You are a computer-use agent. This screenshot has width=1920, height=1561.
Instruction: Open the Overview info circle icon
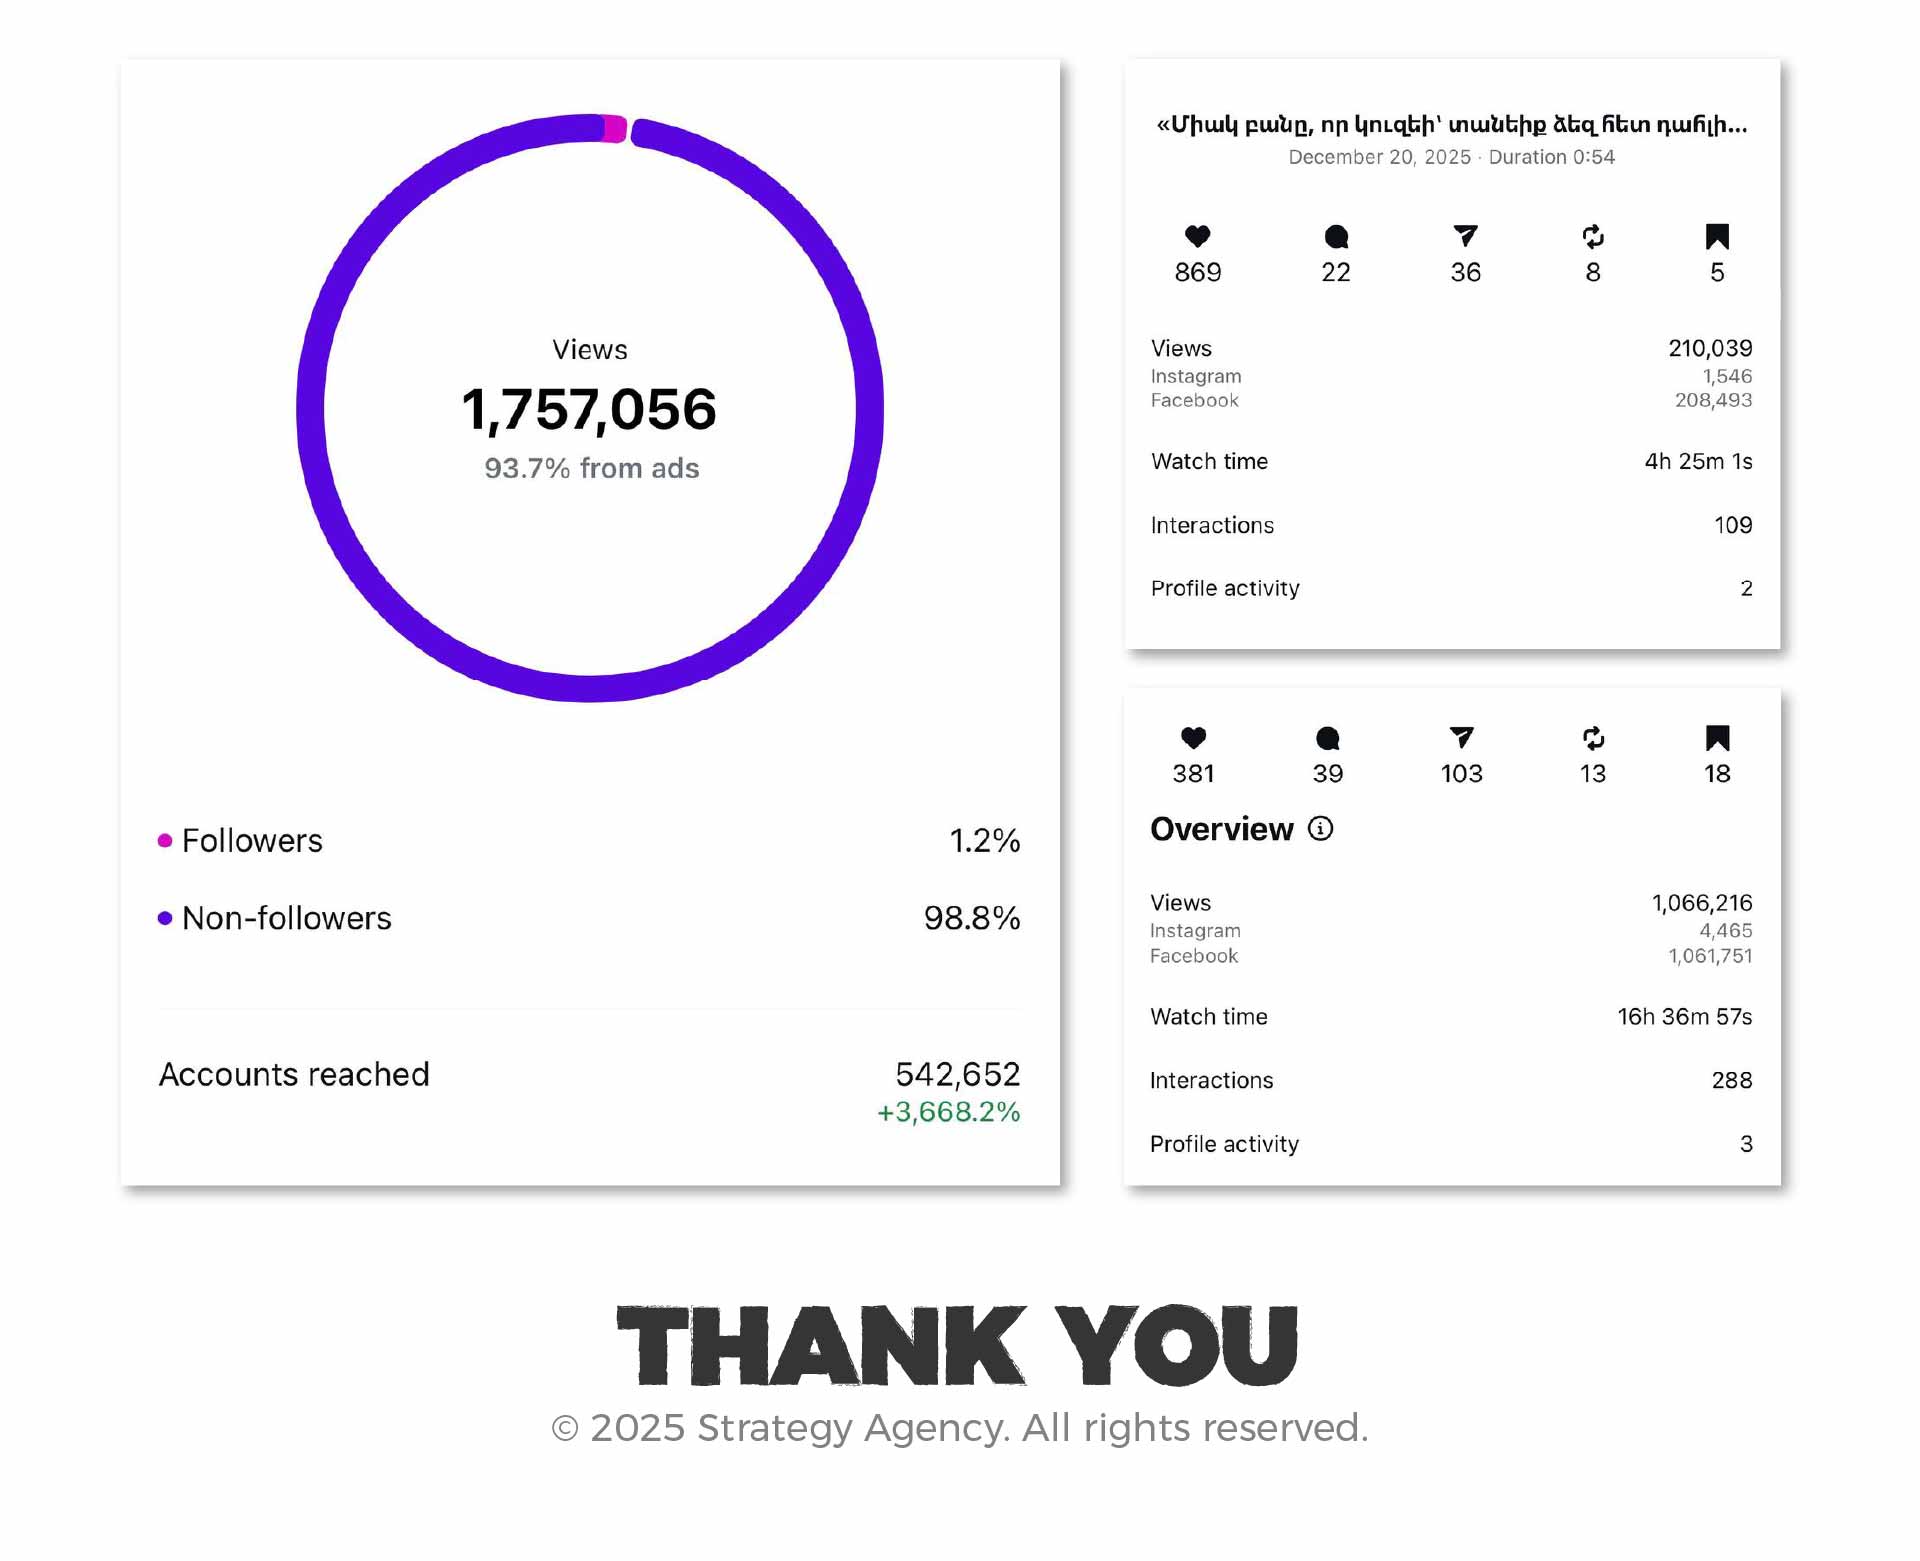pyautogui.click(x=1320, y=829)
